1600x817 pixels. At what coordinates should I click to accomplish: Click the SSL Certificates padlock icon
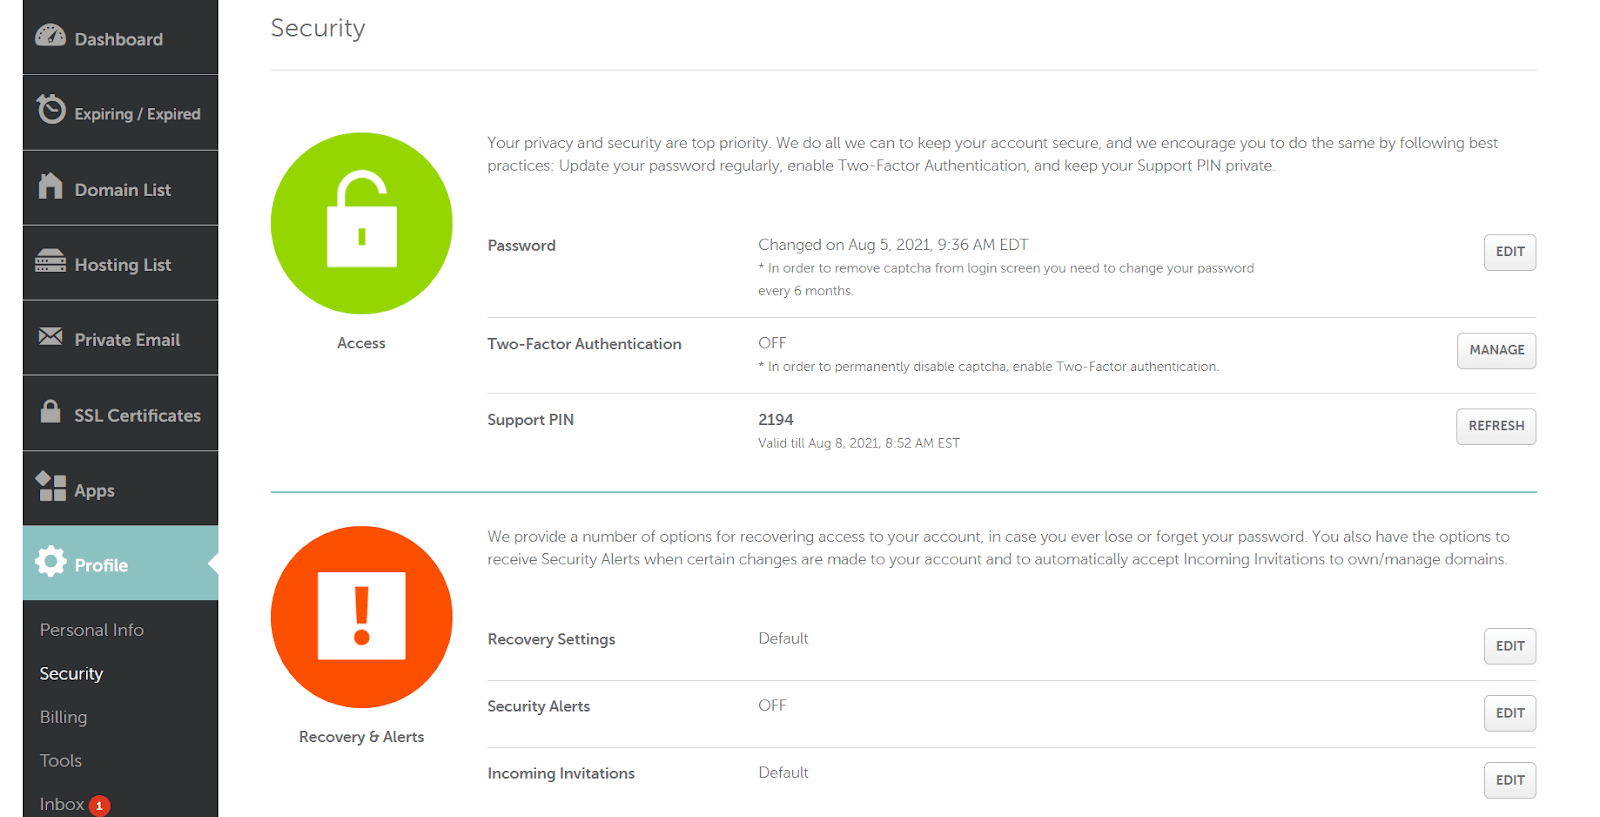[50, 411]
